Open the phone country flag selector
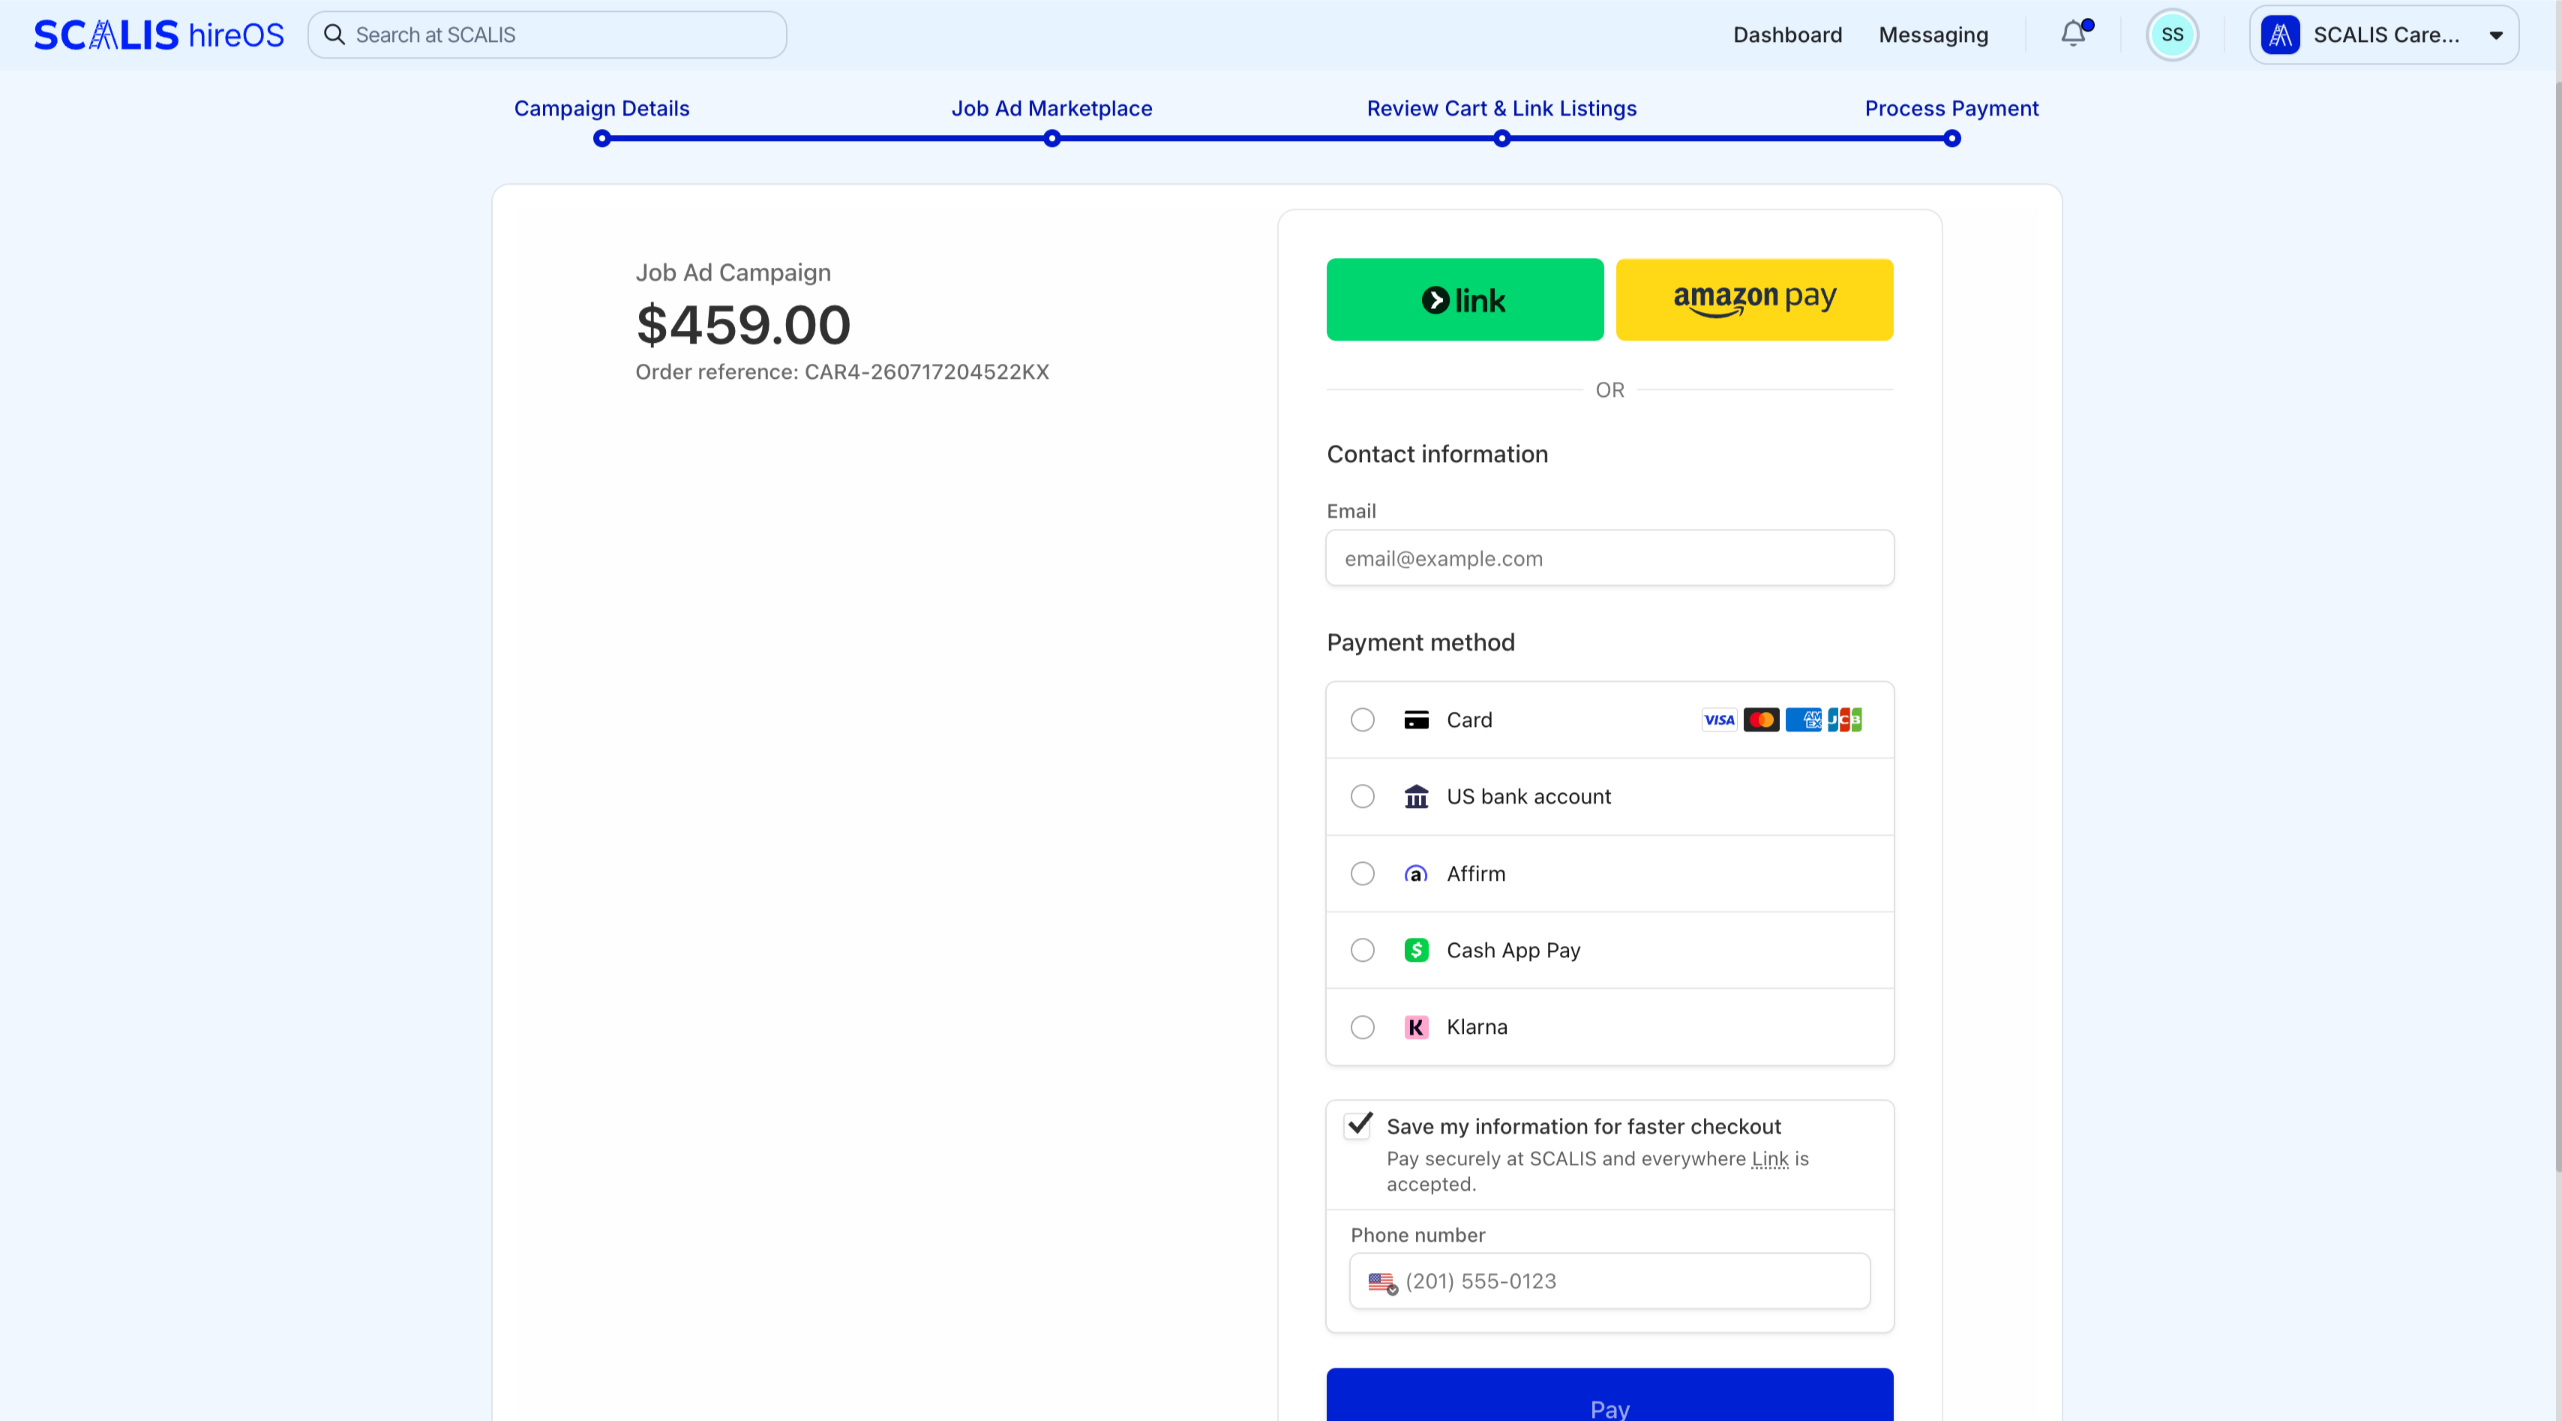Viewport: 2562px width, 1421px height. pyautogui.click(x=1383, y=1282)
